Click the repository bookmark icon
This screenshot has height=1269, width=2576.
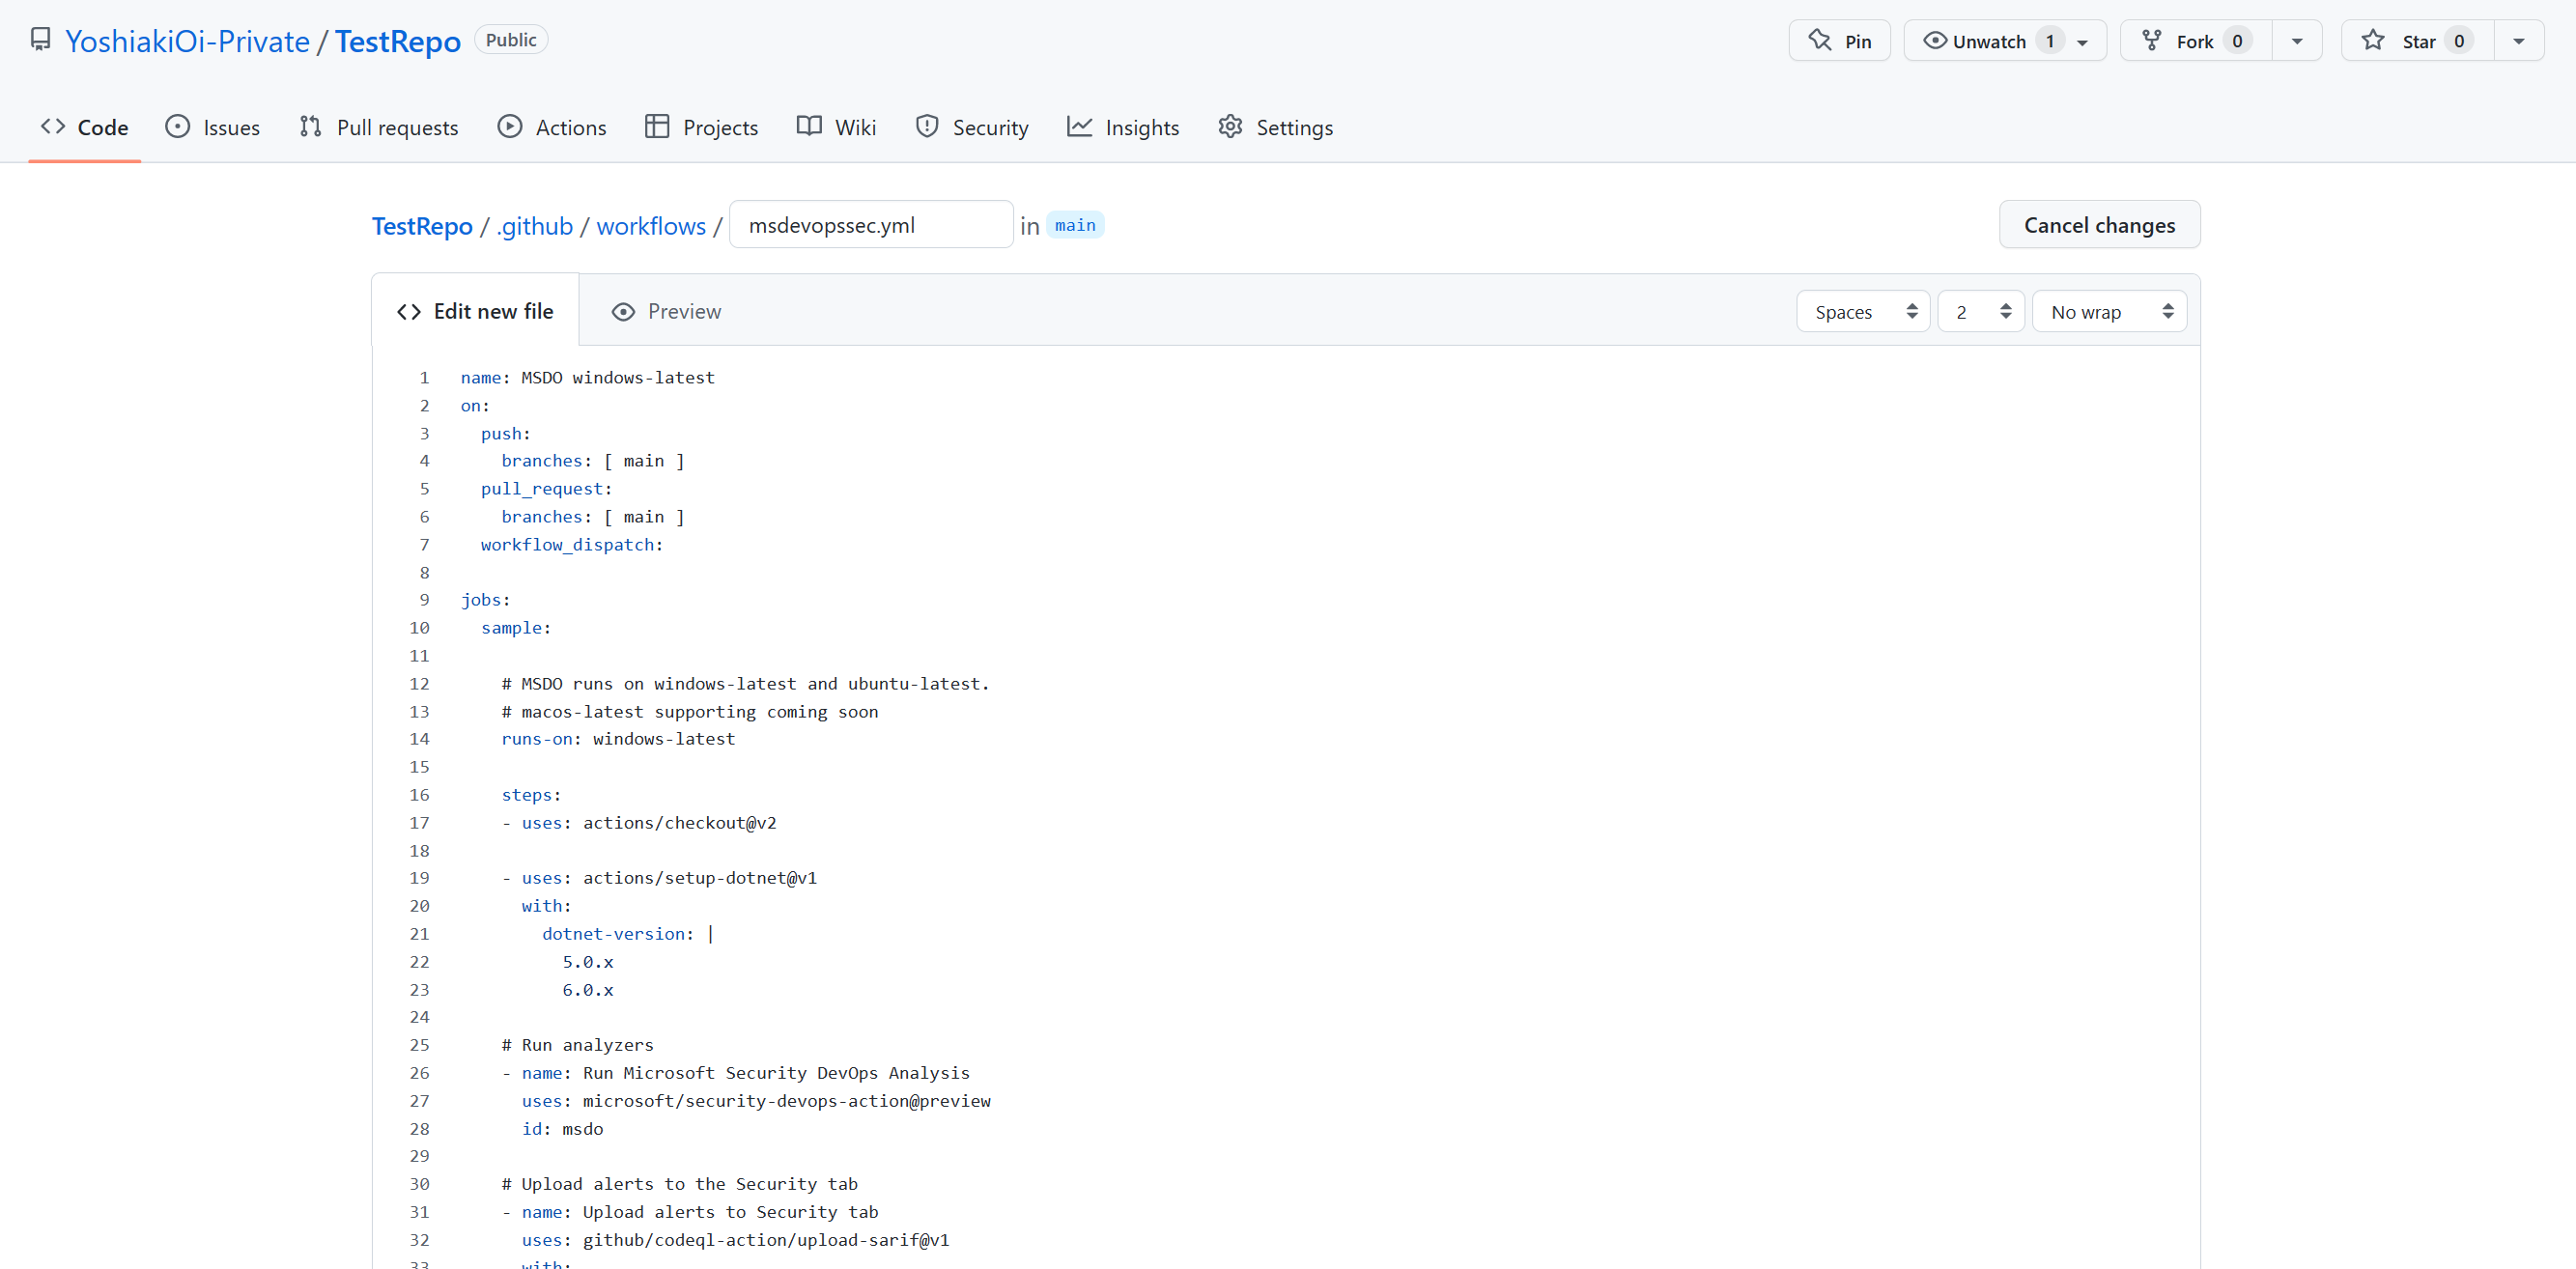[x=41, y=39]
